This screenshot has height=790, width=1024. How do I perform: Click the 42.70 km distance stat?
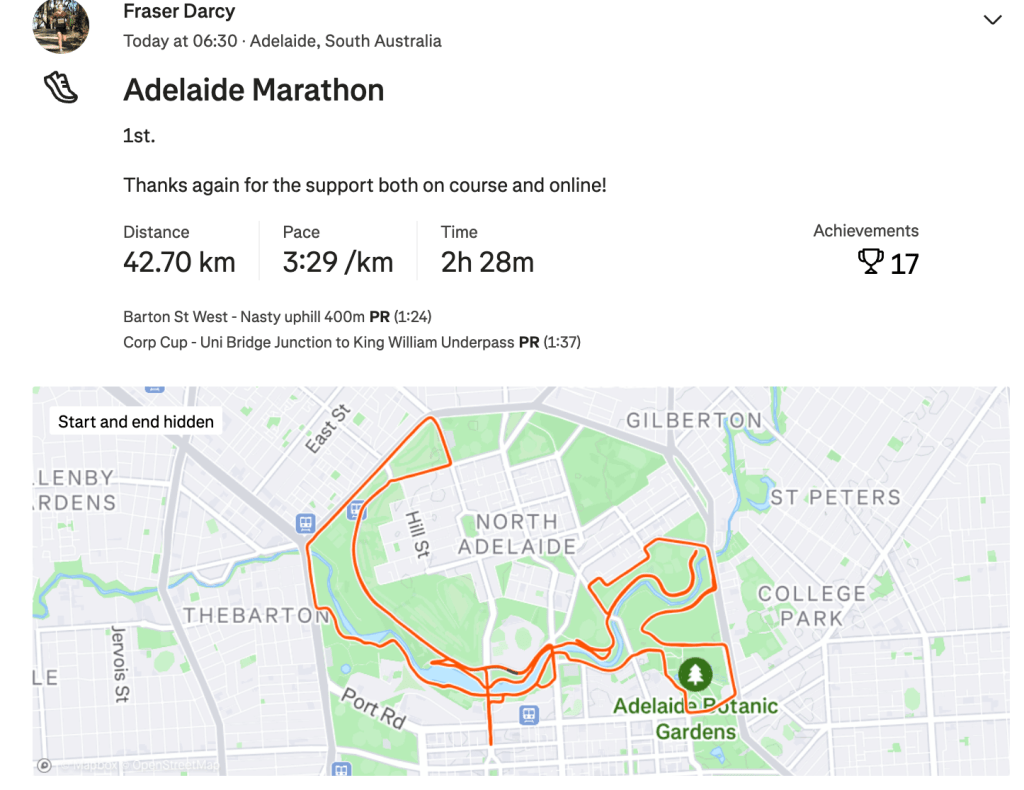[179, 262]
